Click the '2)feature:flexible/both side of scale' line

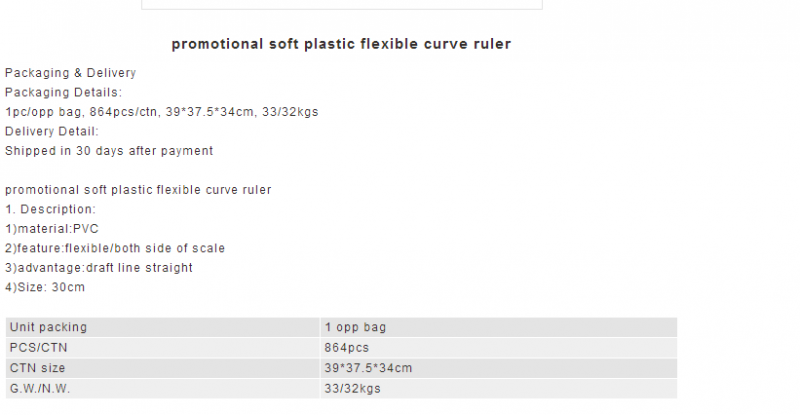115,248
